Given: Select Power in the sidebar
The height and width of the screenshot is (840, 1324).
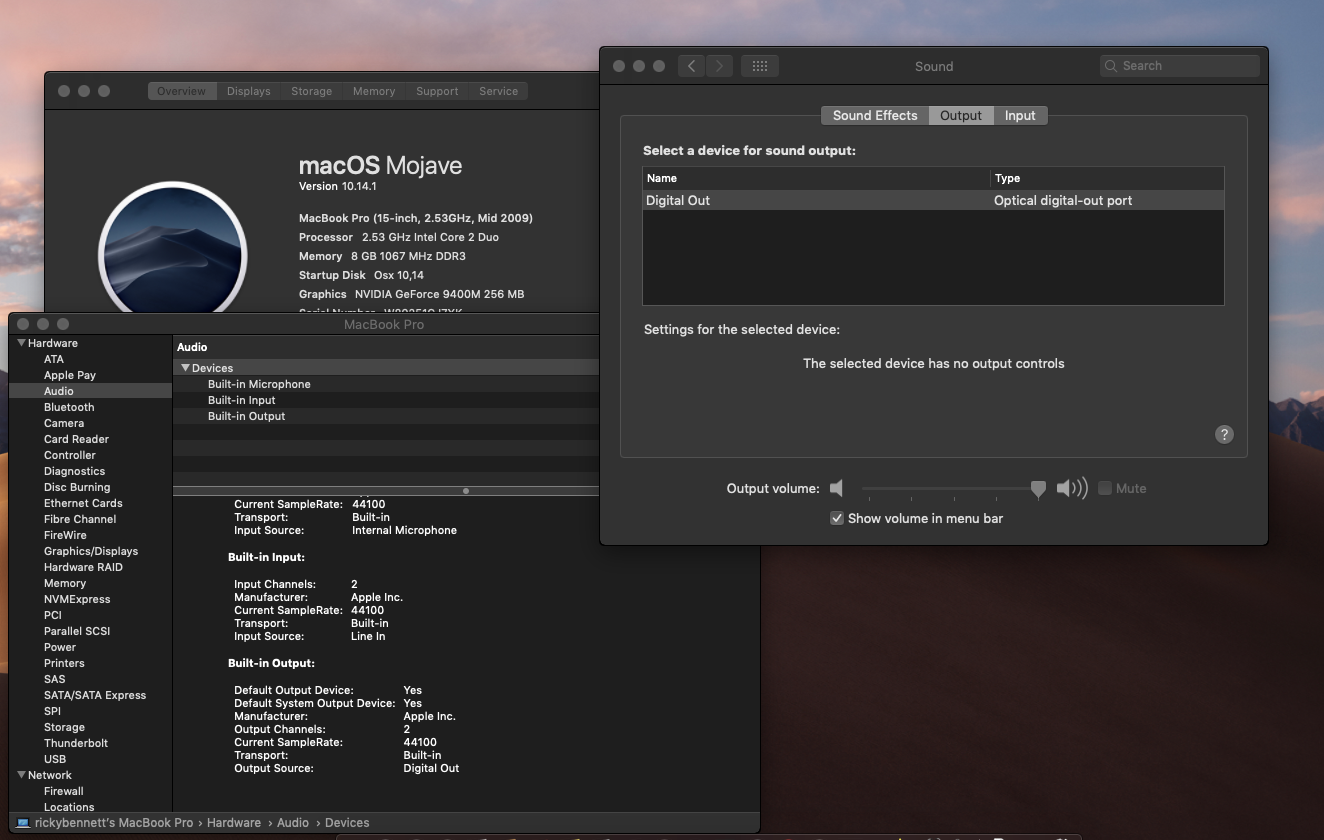Looking at the screenshot, I should click(x=60, y=647).
